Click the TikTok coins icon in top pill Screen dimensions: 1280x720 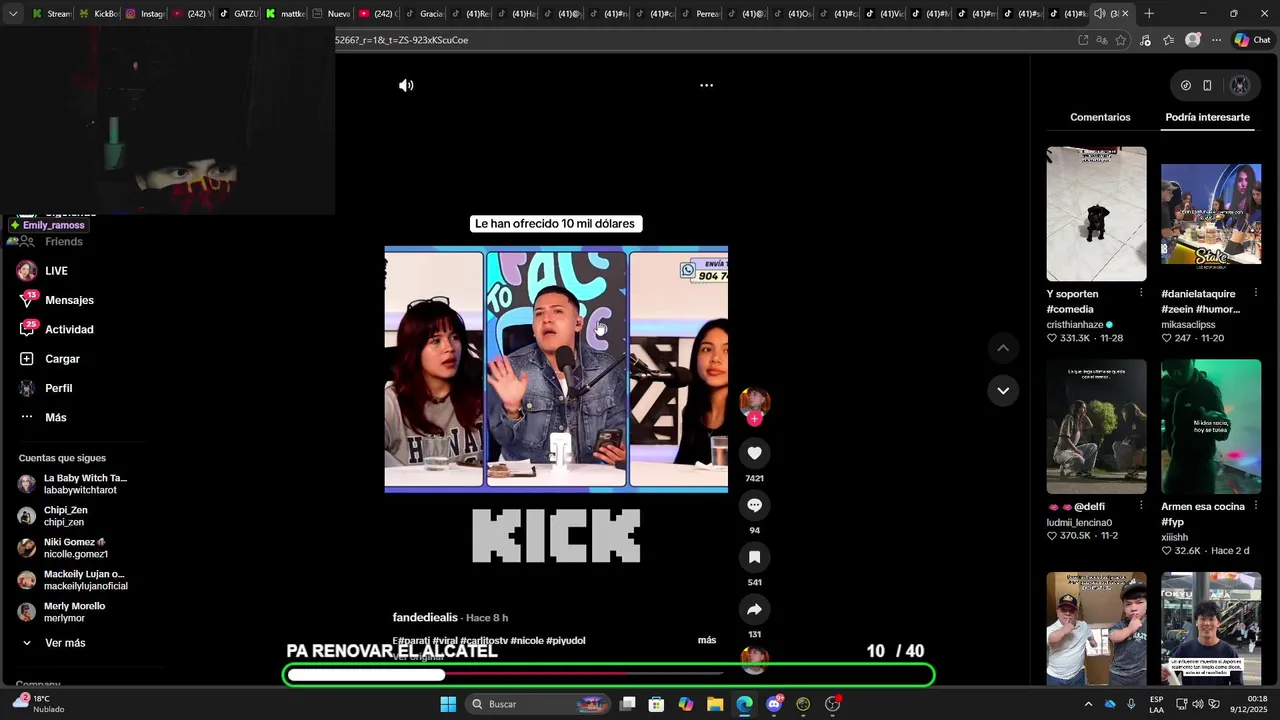[1186, 86]
